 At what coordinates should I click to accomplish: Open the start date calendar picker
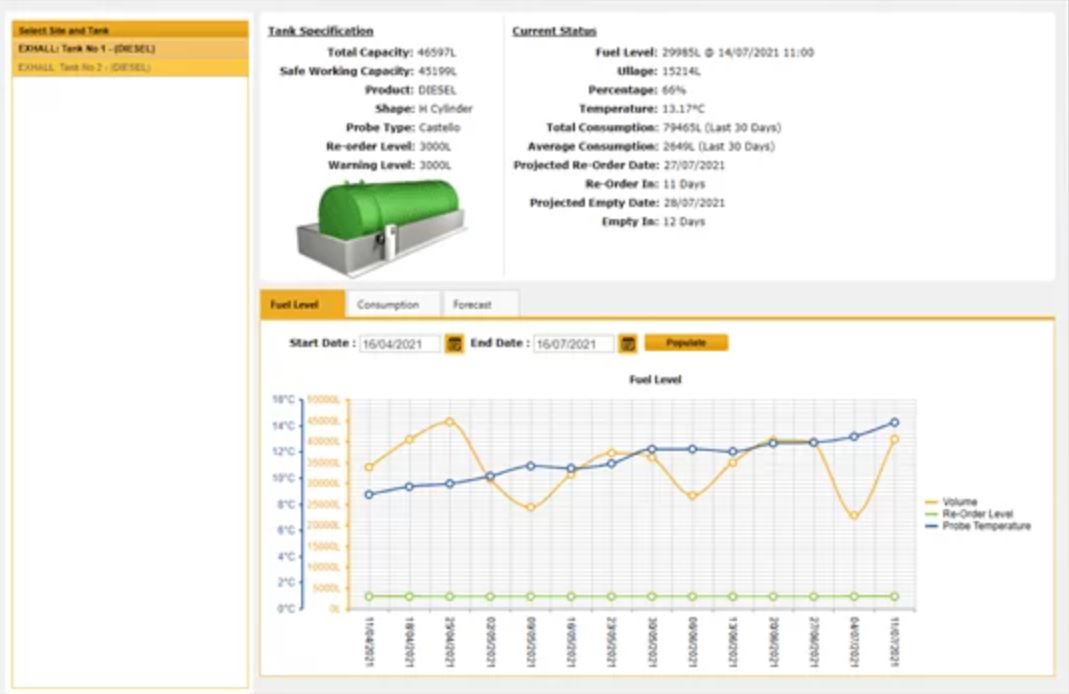click(x=455, y=343)
